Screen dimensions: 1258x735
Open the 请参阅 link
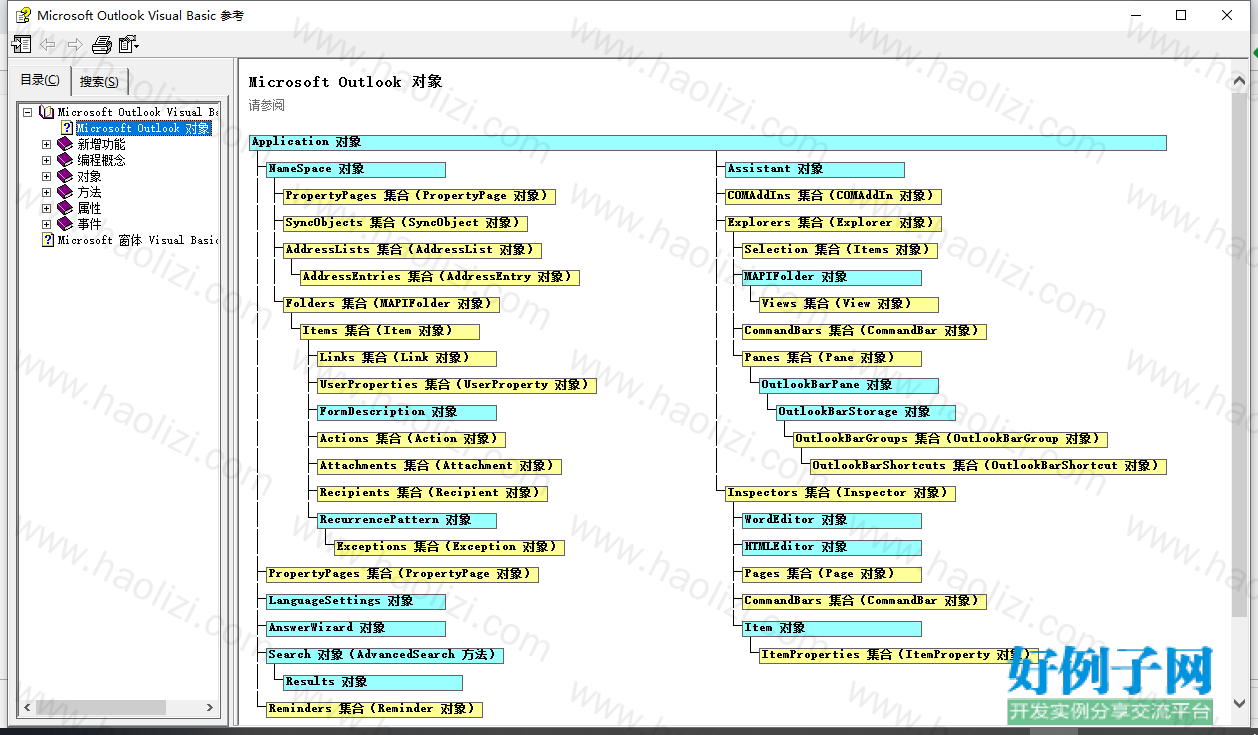point(267,105)
